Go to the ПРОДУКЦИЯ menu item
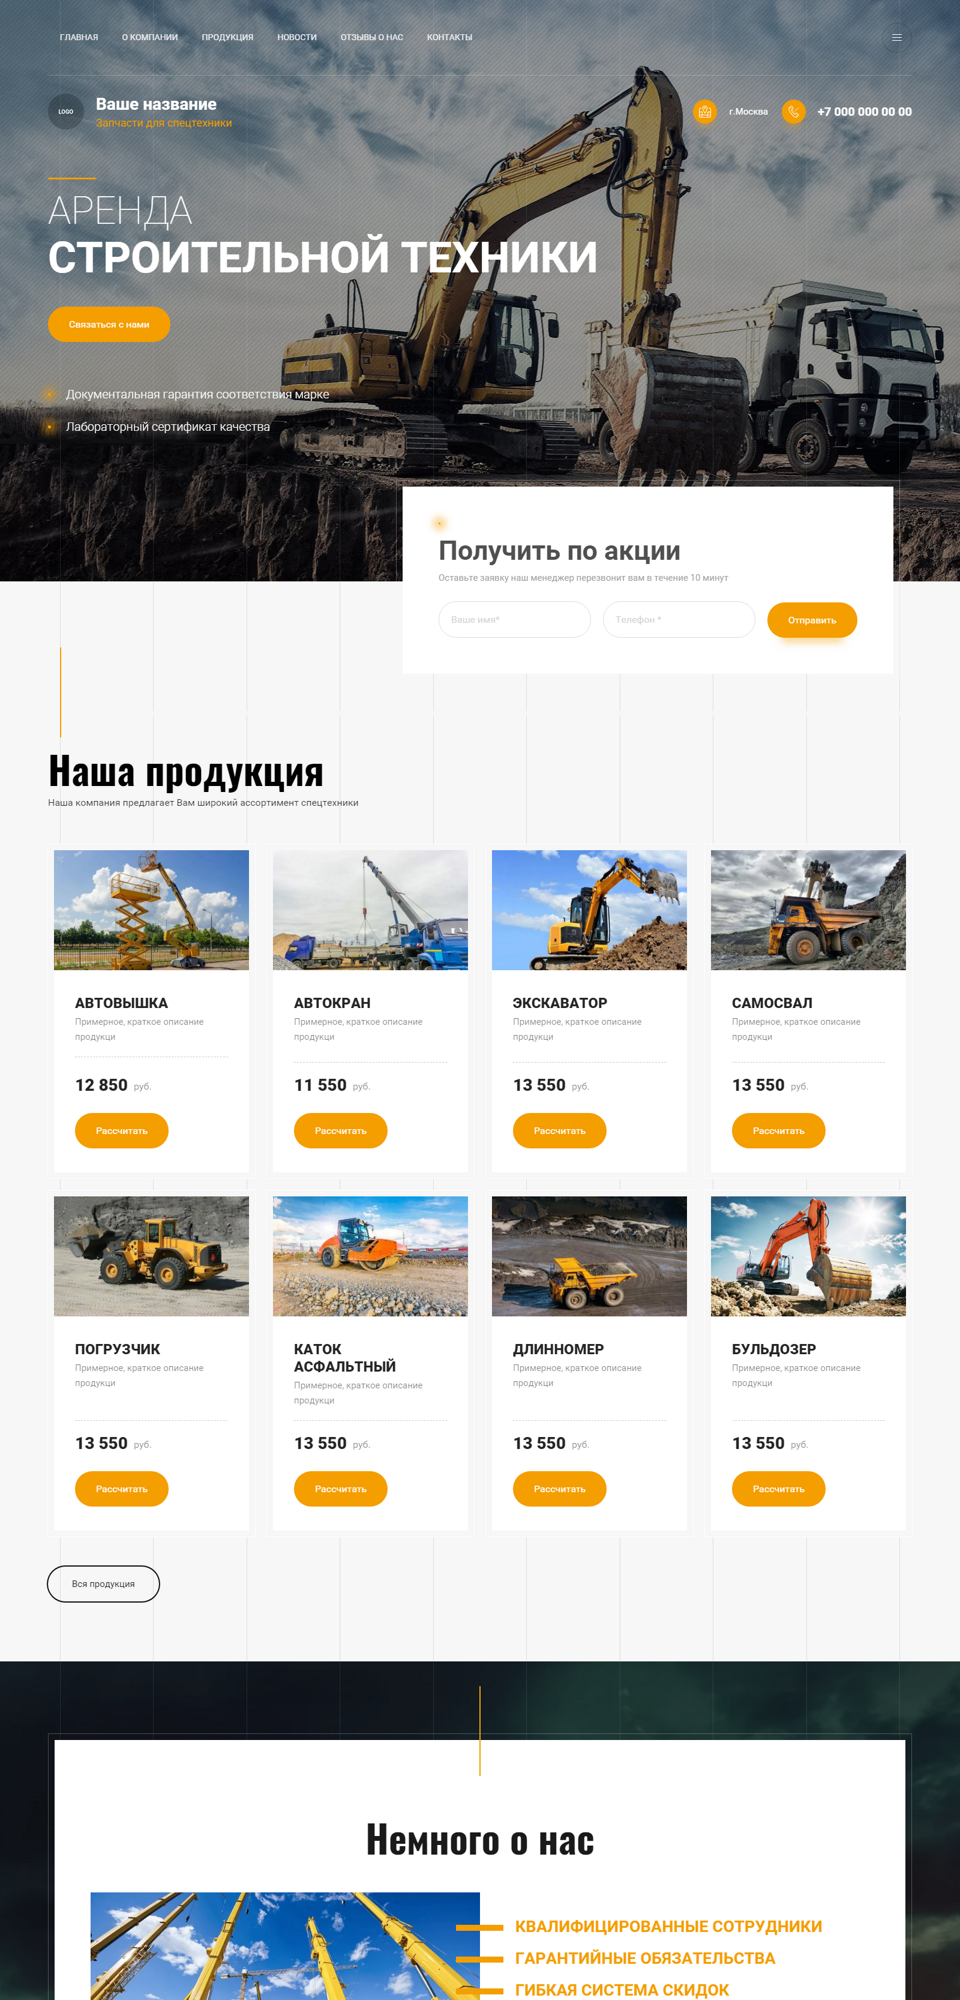This screenshot has height=2000, width=960. 228,37
